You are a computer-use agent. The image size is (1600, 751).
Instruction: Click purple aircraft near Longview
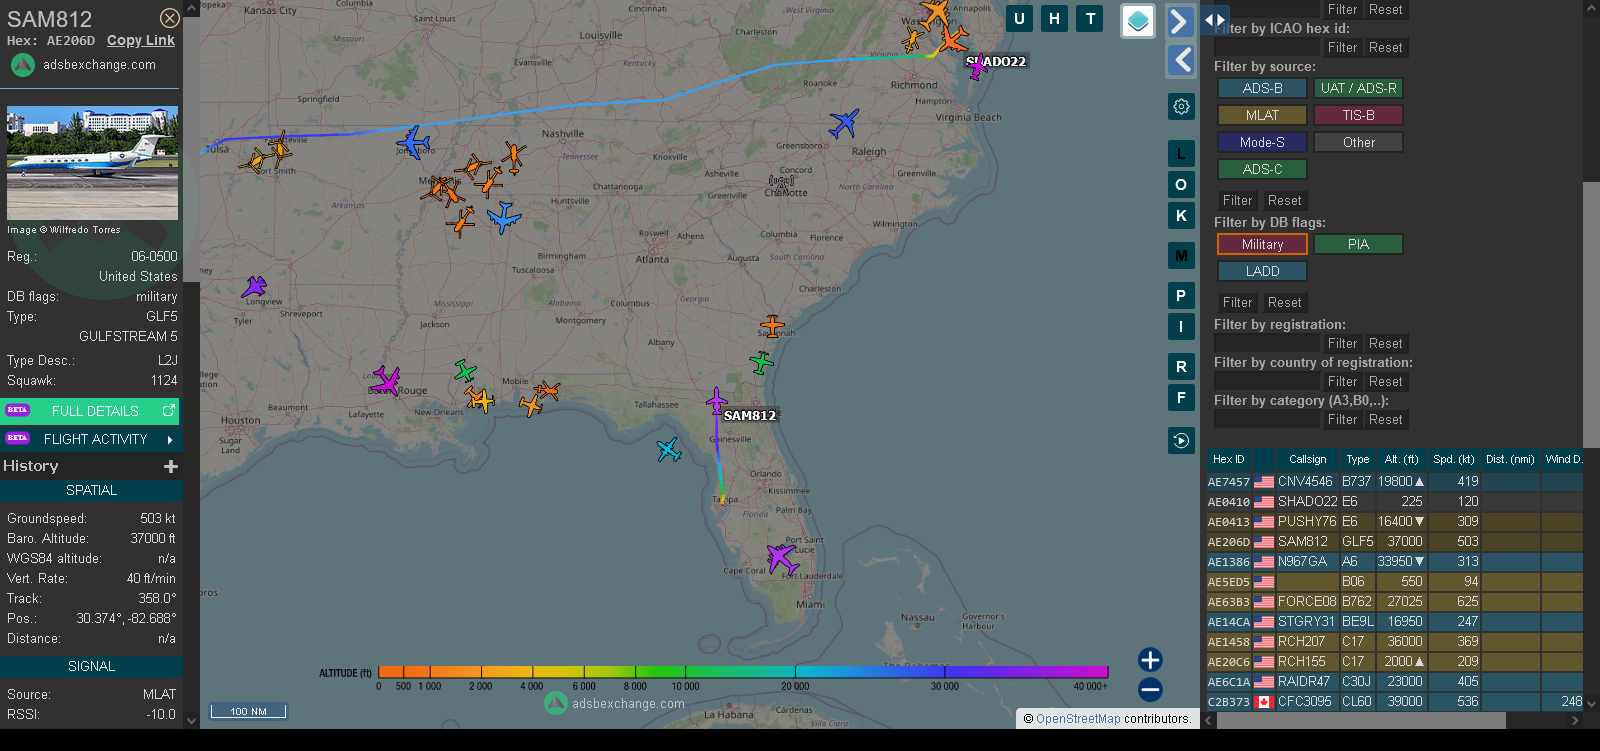click(x=254, y=288)
